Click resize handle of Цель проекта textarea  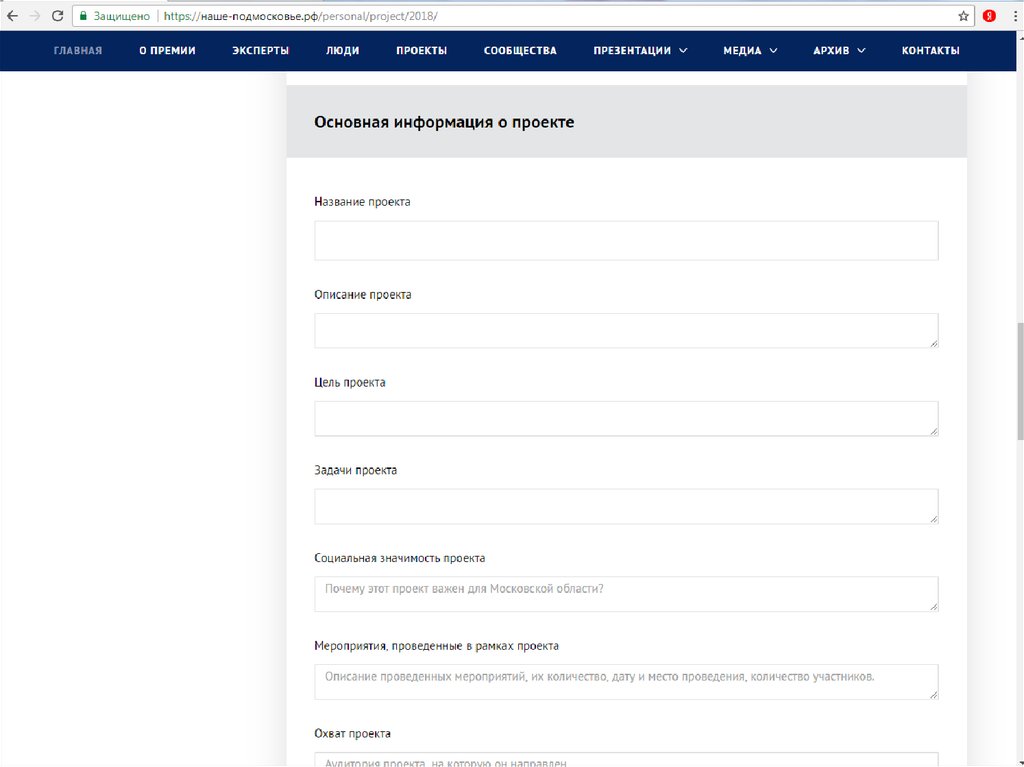tap(934, 431)
